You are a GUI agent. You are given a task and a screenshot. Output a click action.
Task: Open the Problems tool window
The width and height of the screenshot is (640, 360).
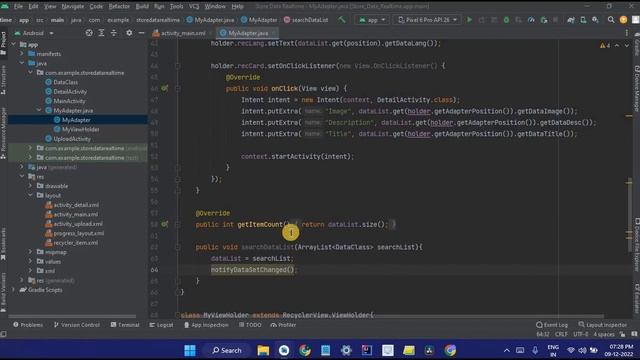(28, 325)
